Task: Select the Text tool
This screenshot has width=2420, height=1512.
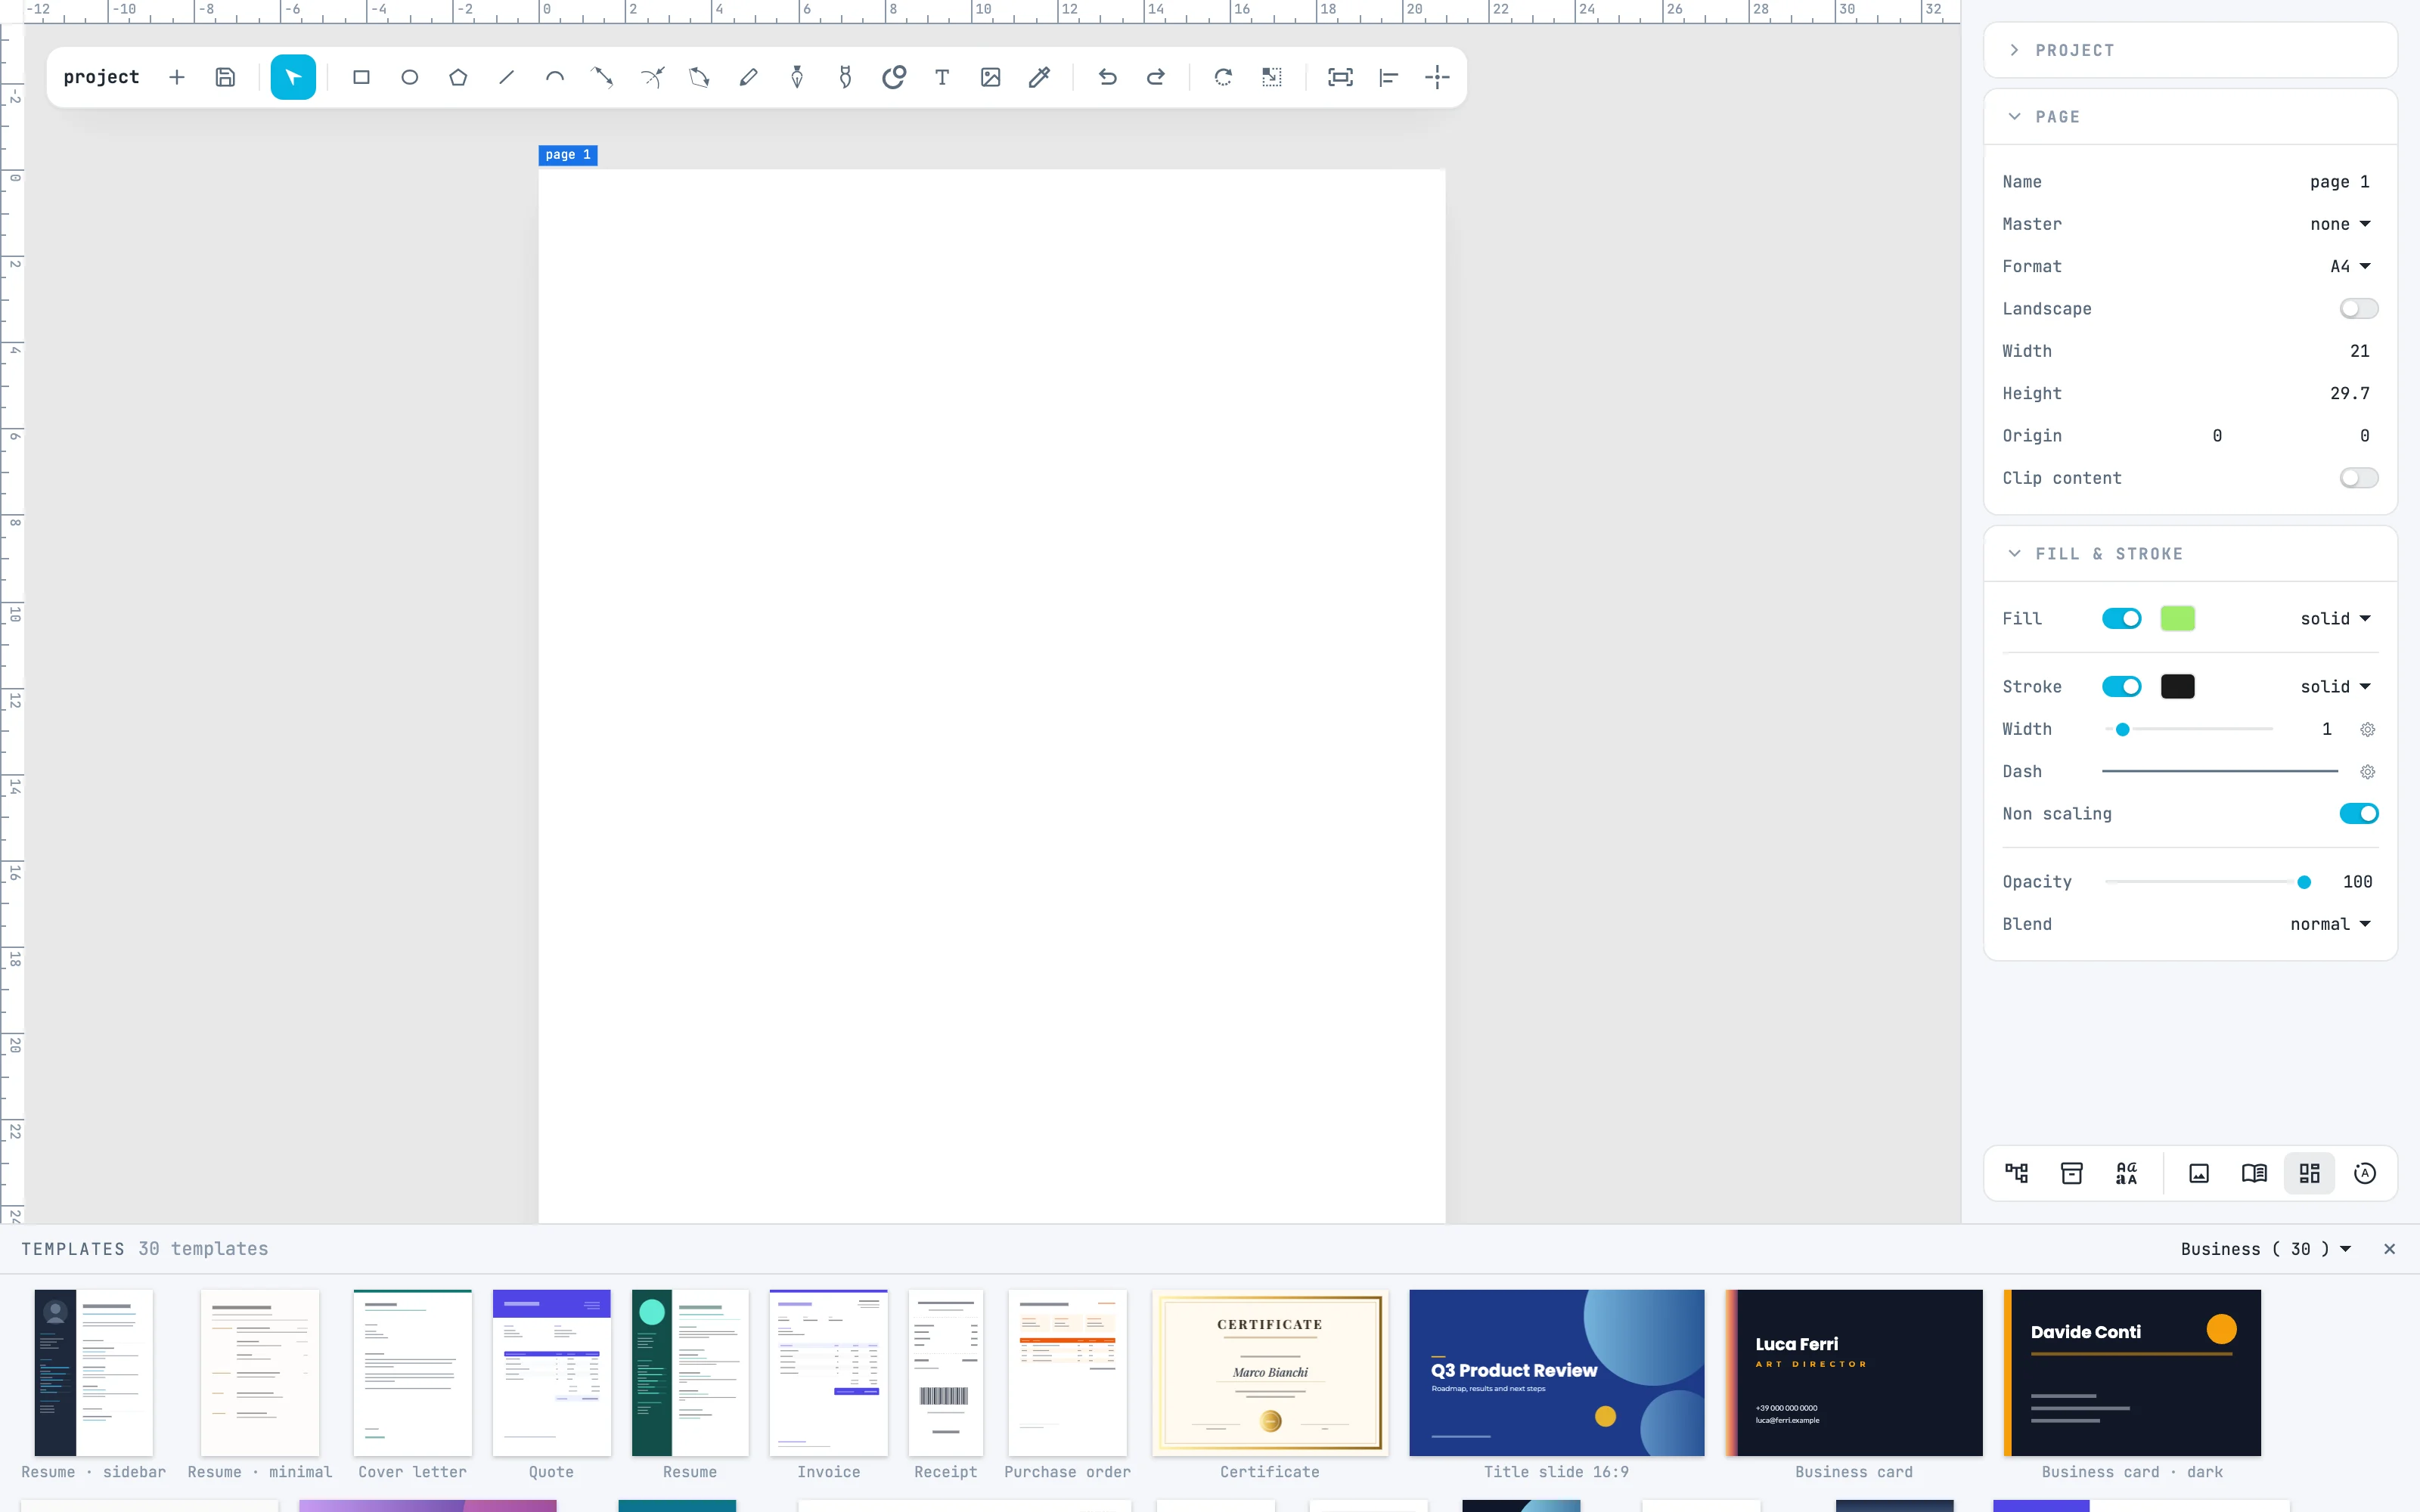Action: tap(942, 77)
